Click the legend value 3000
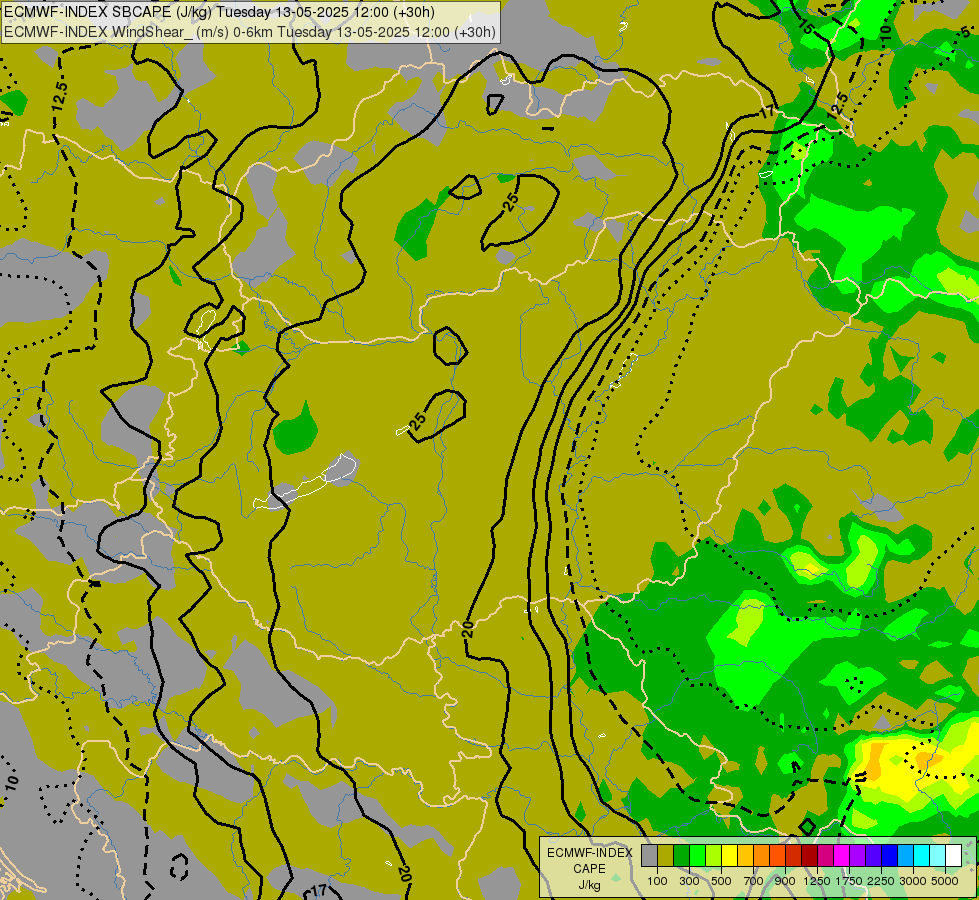This screenshot has width=979, height=900. 913,881
